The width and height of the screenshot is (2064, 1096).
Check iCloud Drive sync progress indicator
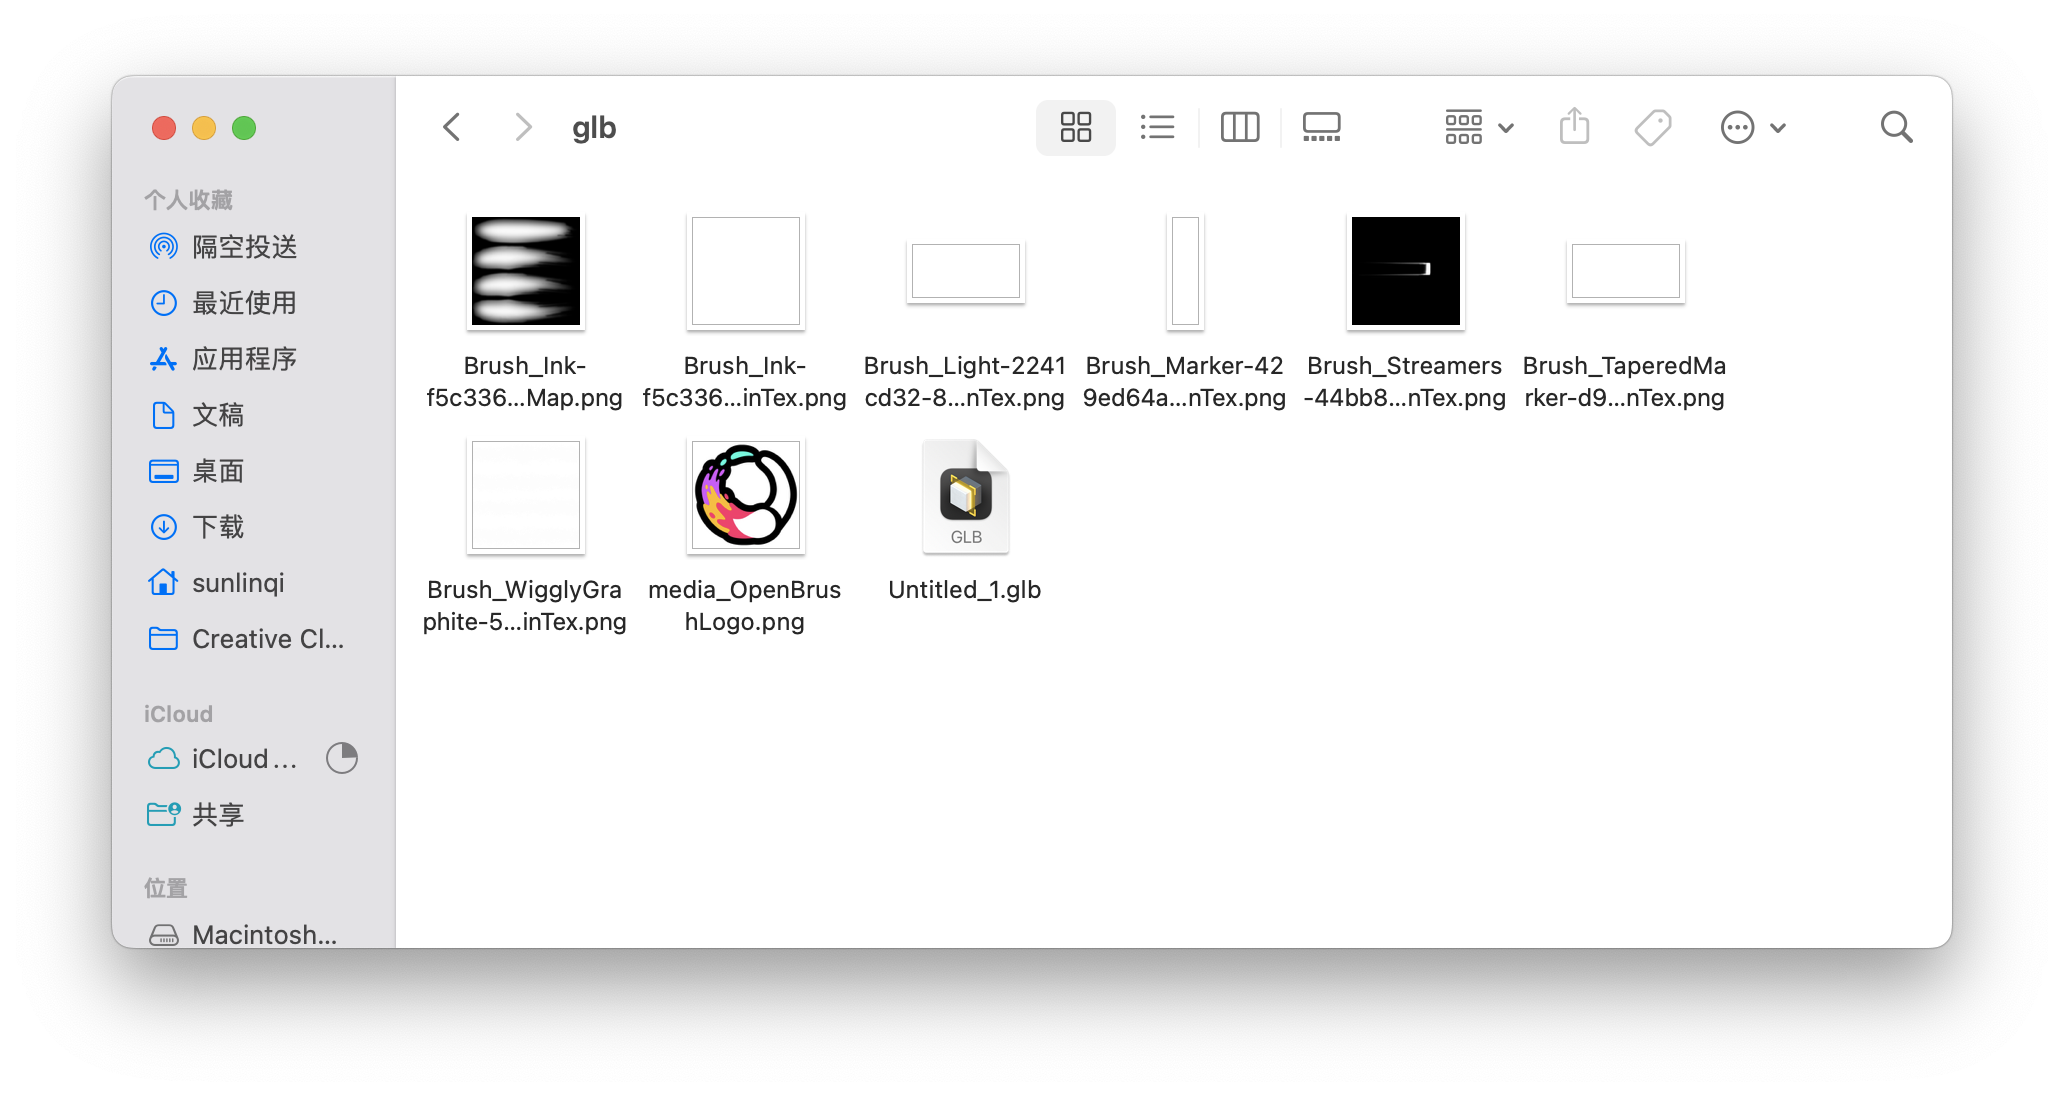pos(341,758)
